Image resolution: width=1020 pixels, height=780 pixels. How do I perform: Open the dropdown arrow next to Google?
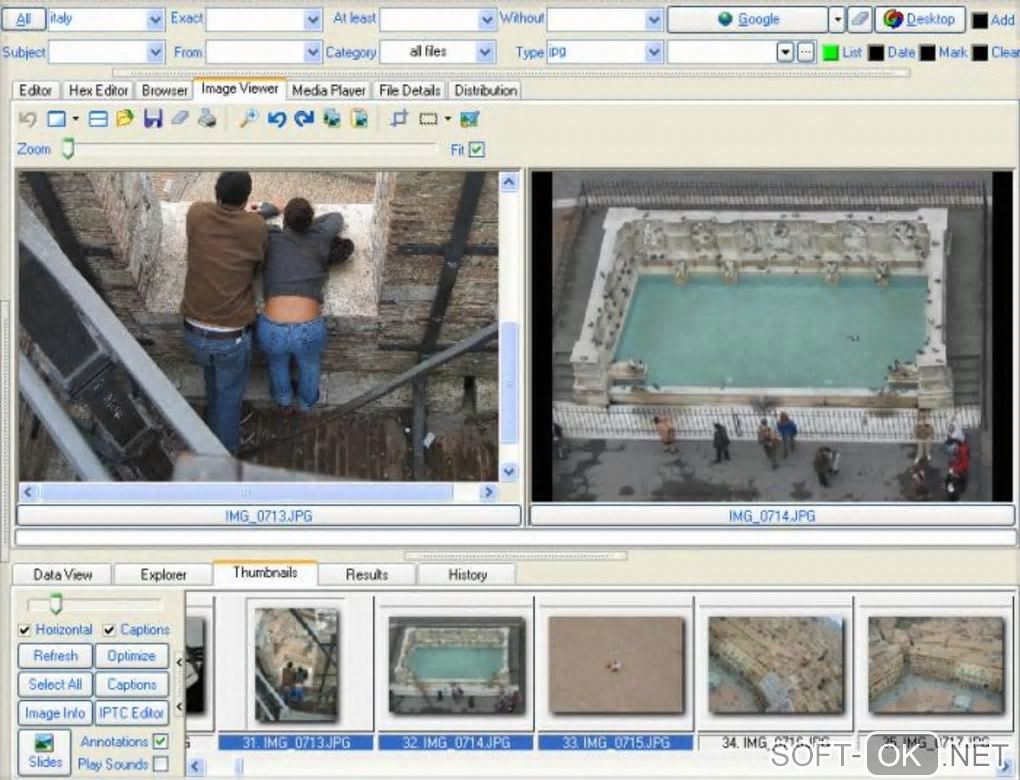[x=836, y=19]
